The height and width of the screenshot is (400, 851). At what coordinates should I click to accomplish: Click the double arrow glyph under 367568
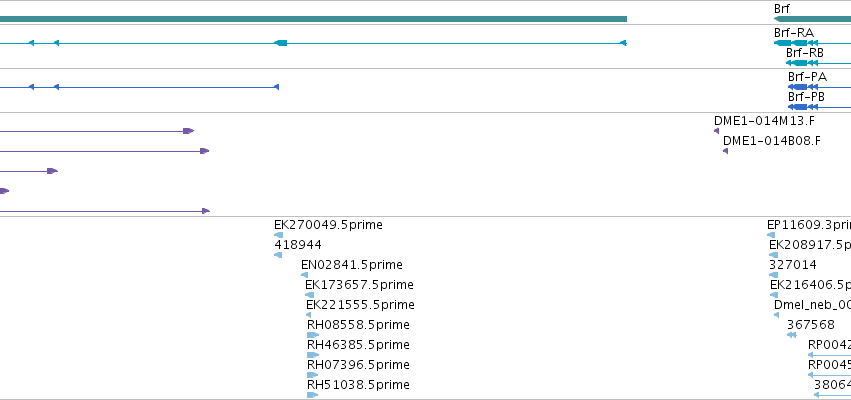coord(792,335)
